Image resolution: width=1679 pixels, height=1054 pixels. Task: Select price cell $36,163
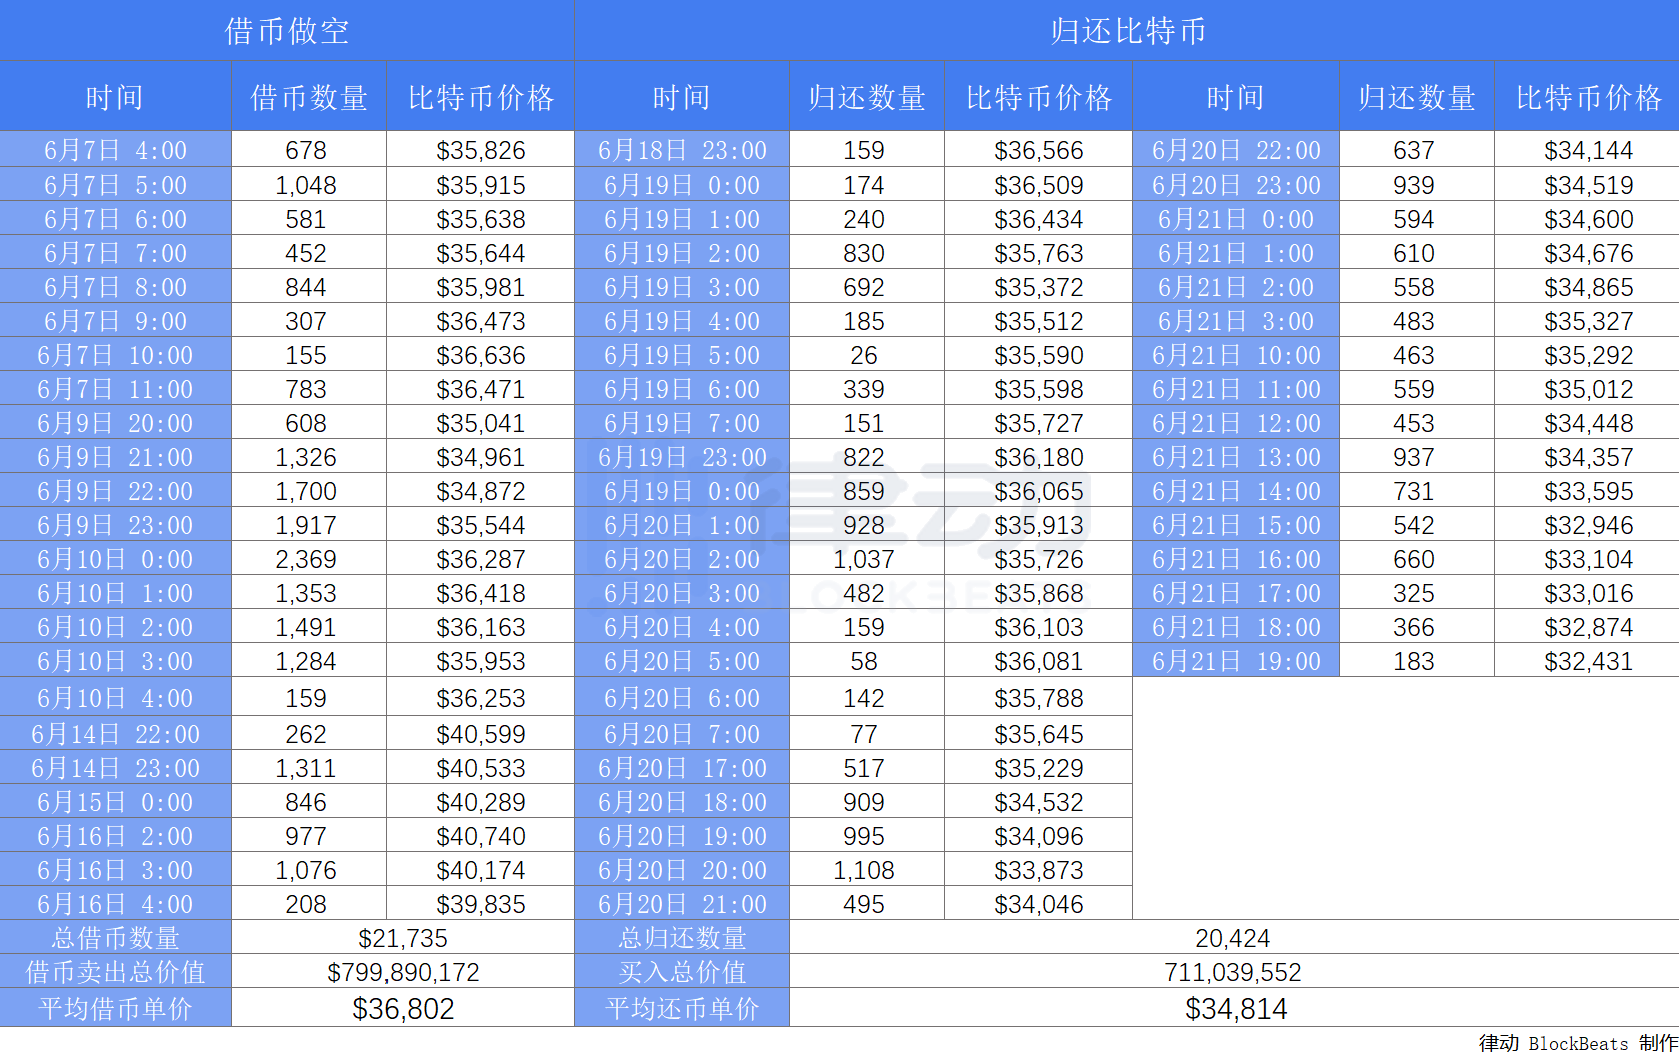click(x=481, y=627)
